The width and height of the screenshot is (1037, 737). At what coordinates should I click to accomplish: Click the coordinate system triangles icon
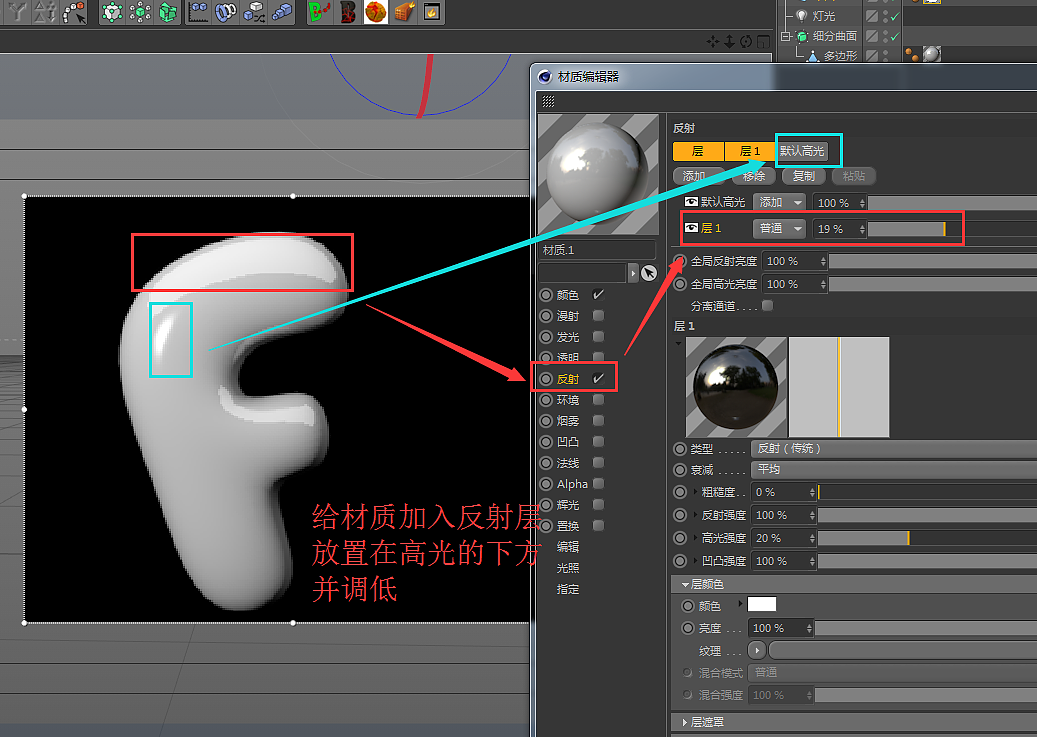45,11
